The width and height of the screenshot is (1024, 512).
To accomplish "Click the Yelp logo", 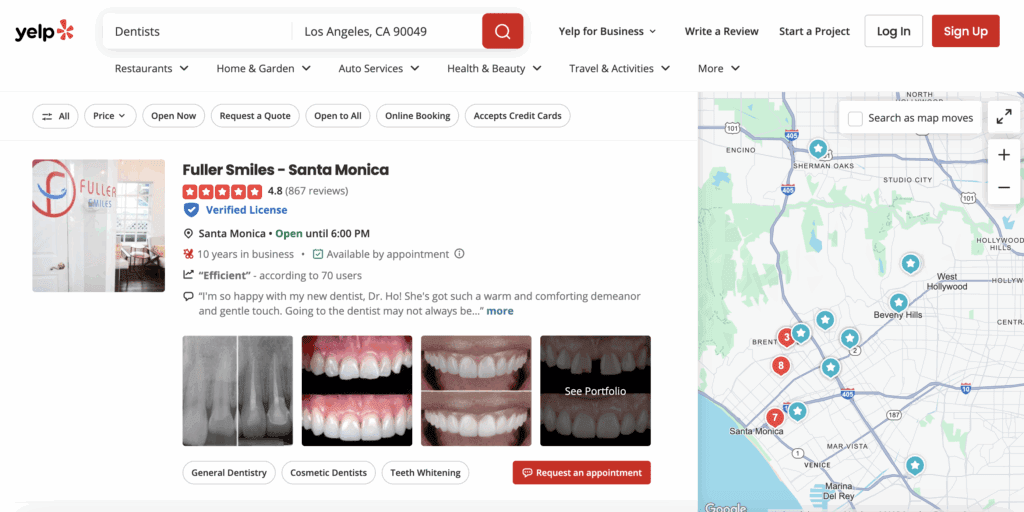I will [x=45, y=31].
